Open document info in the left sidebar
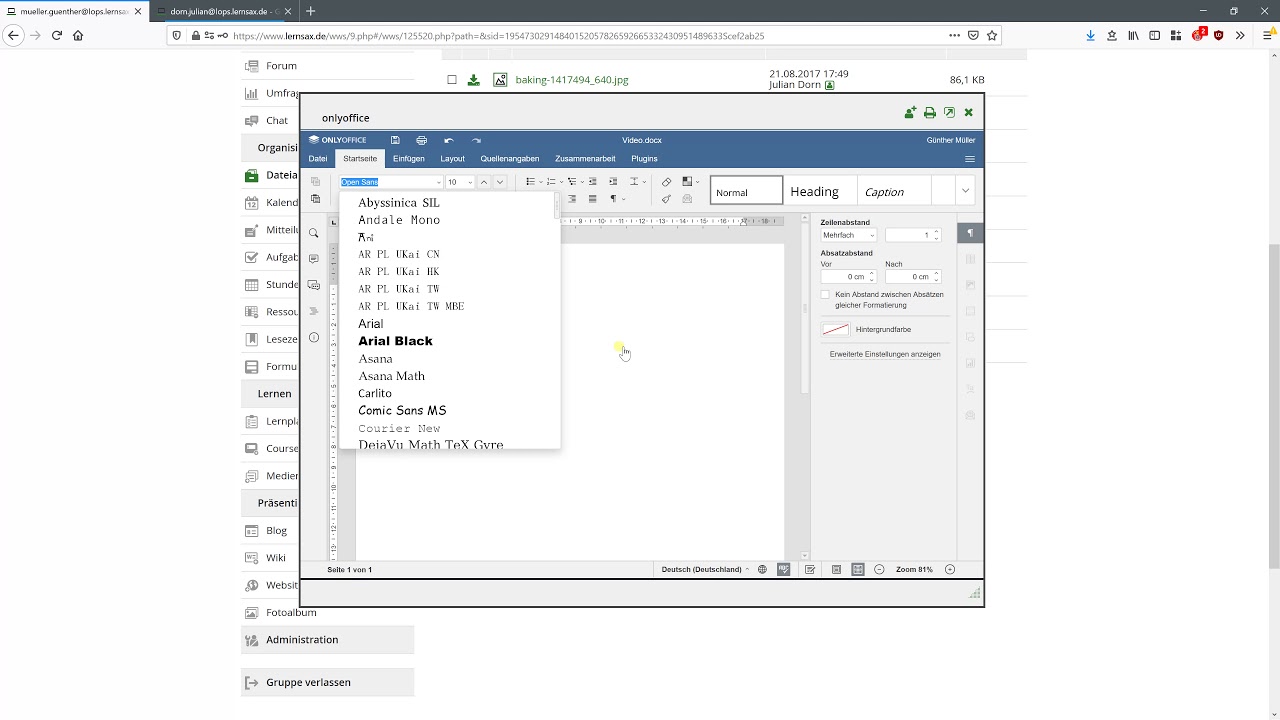1280x720 pixels. point(314,337)
